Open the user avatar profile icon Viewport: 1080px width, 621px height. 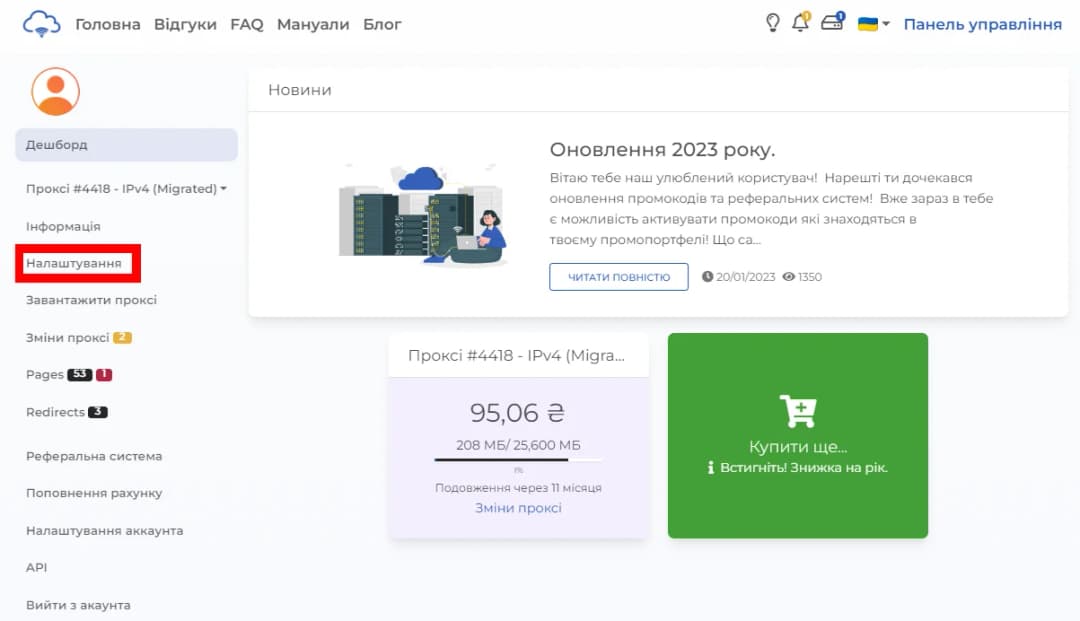tap(55, 91)
